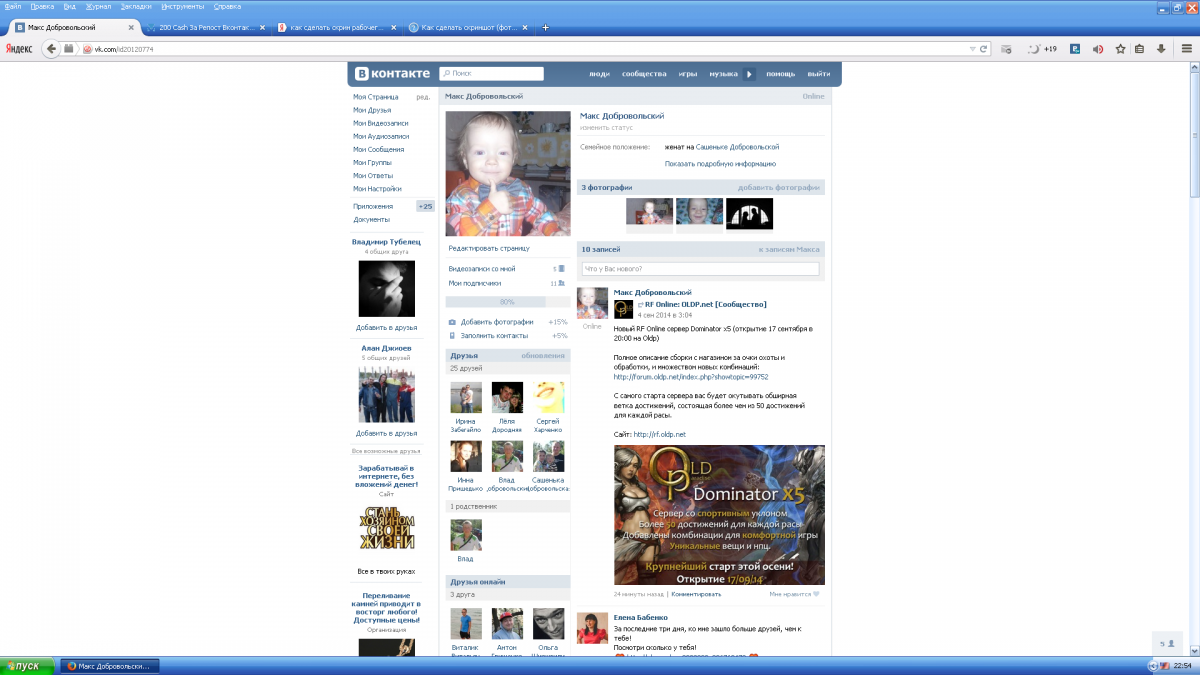Open the Инструменты menu
Screen dimensions: 1200x675
click(183, 6)
